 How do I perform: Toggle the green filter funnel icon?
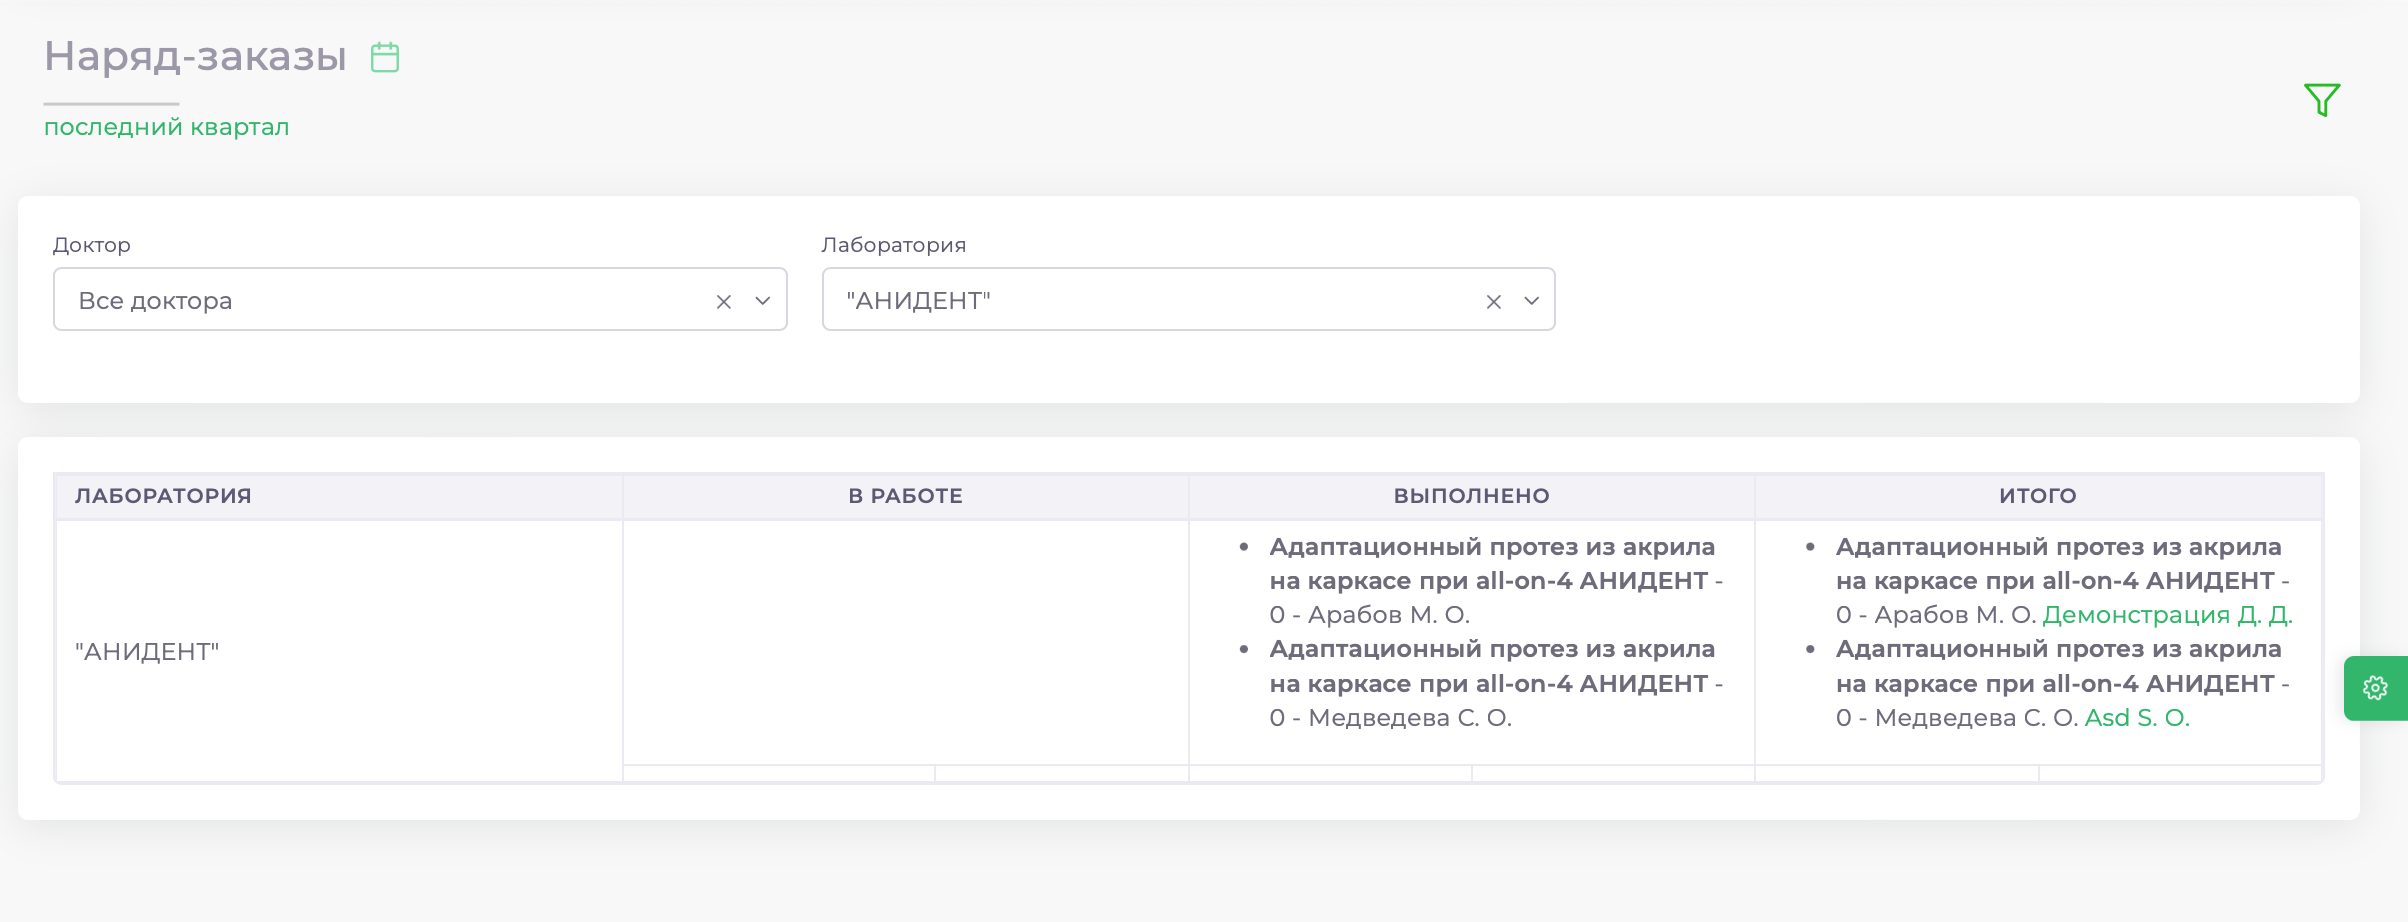coord(2322,99)
